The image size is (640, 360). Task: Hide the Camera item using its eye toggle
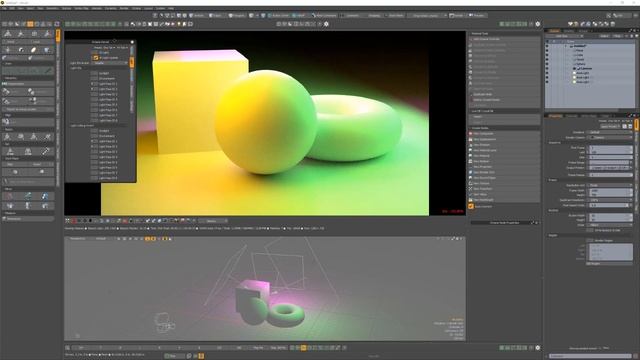point(547,69)
